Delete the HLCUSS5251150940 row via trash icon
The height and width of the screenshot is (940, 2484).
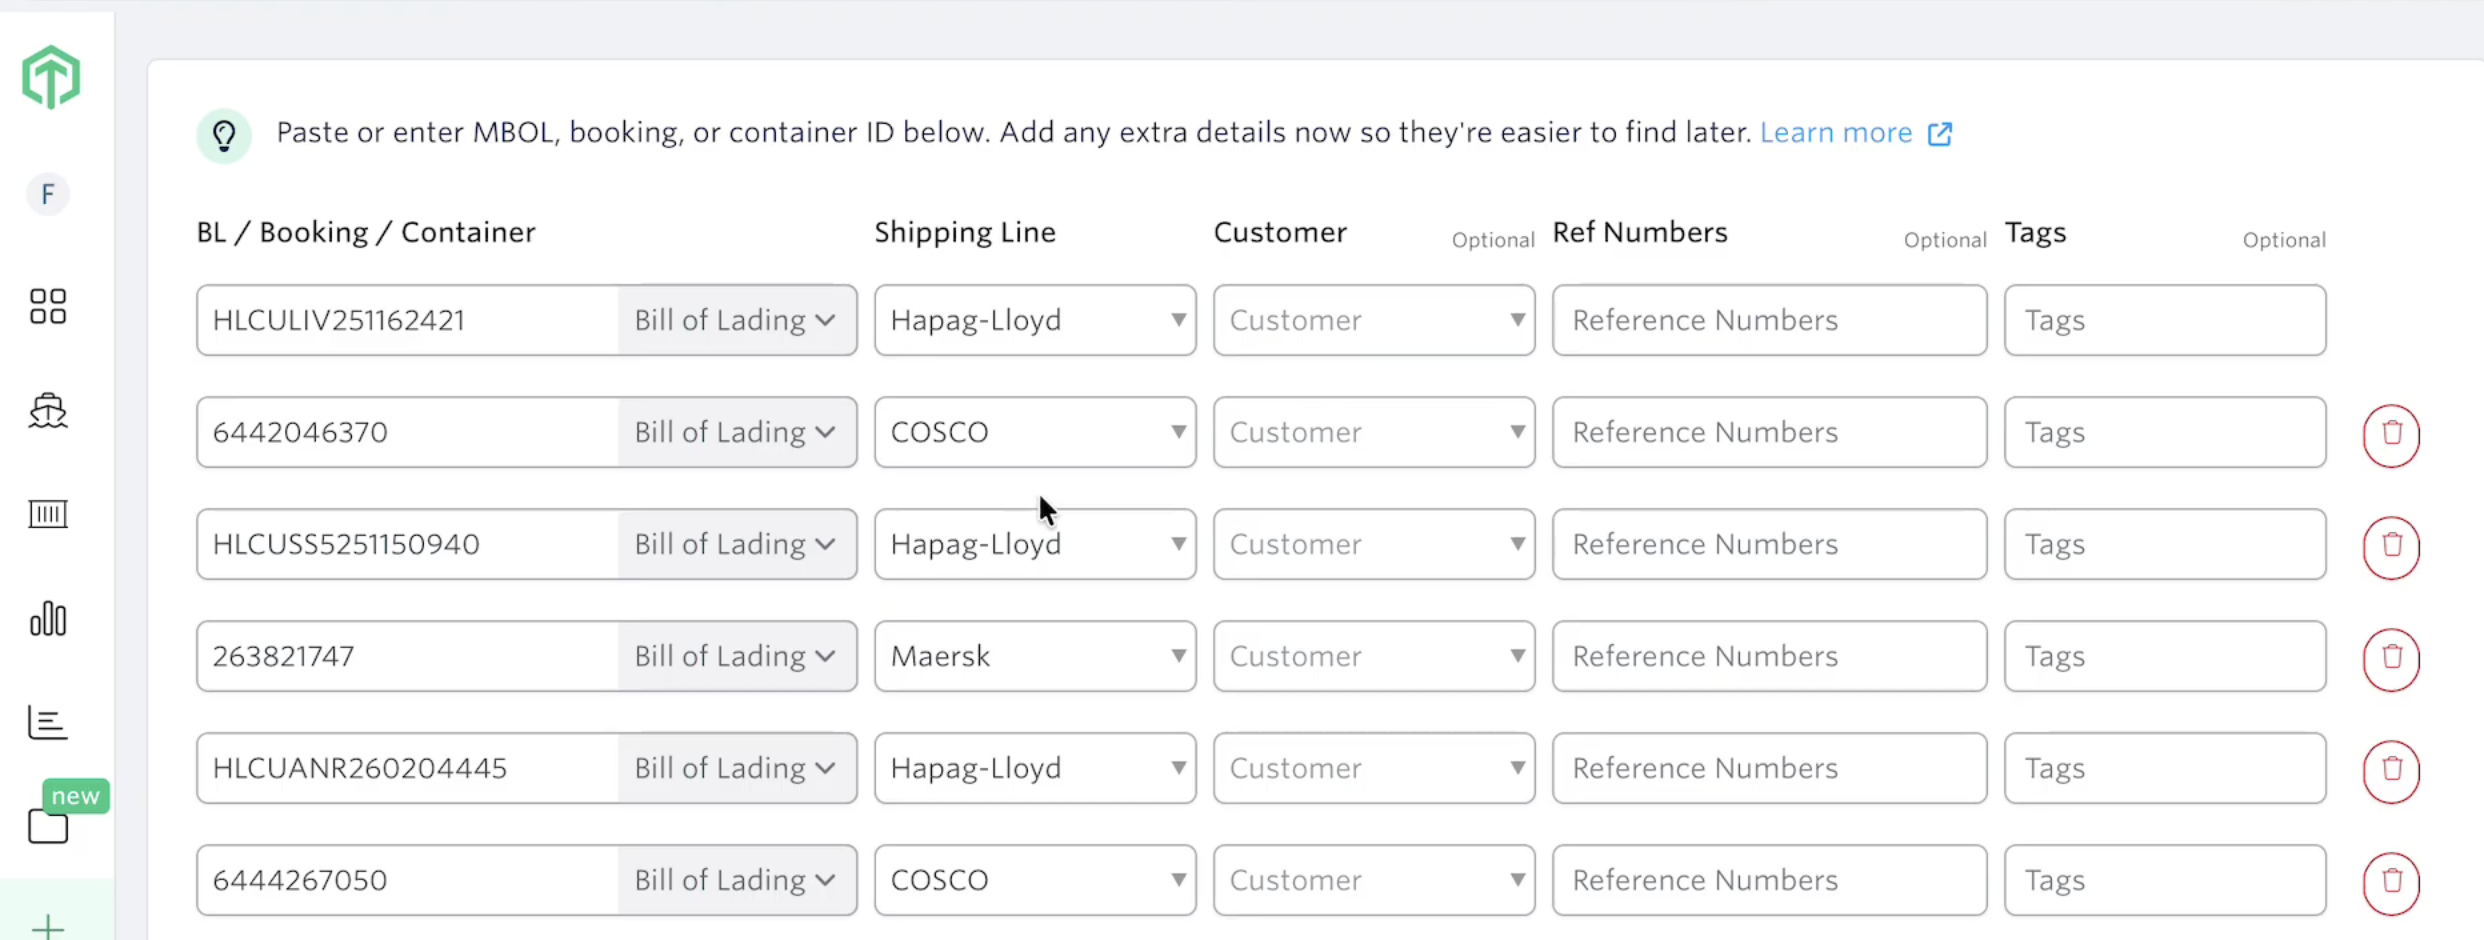(x=2391, y=546)
